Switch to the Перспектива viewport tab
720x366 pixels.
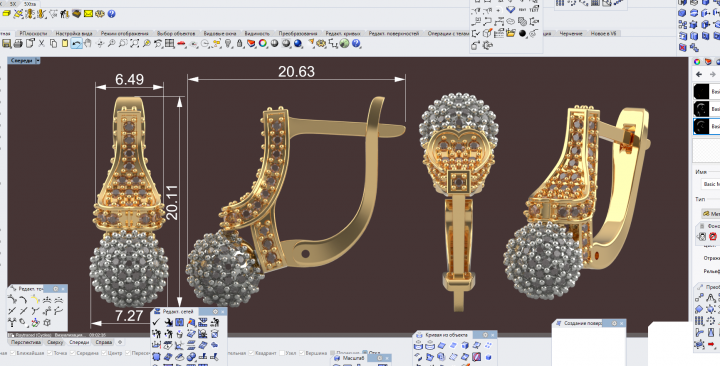click(x=26, y=342)
